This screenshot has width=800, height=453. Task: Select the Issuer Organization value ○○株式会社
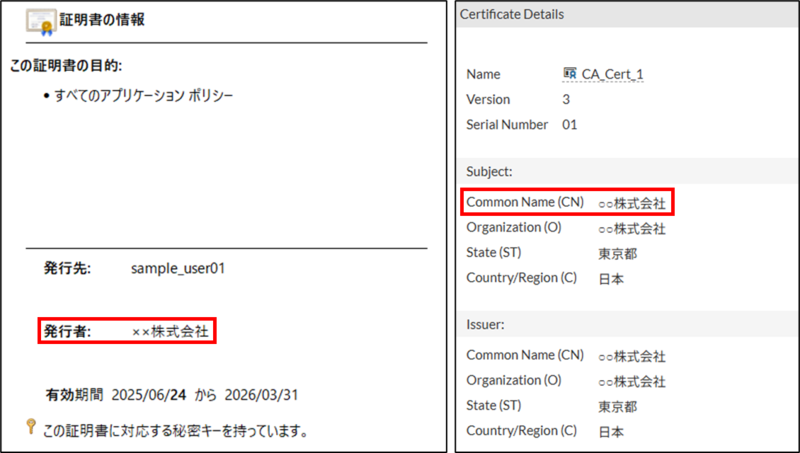click(x=632, y=382)
